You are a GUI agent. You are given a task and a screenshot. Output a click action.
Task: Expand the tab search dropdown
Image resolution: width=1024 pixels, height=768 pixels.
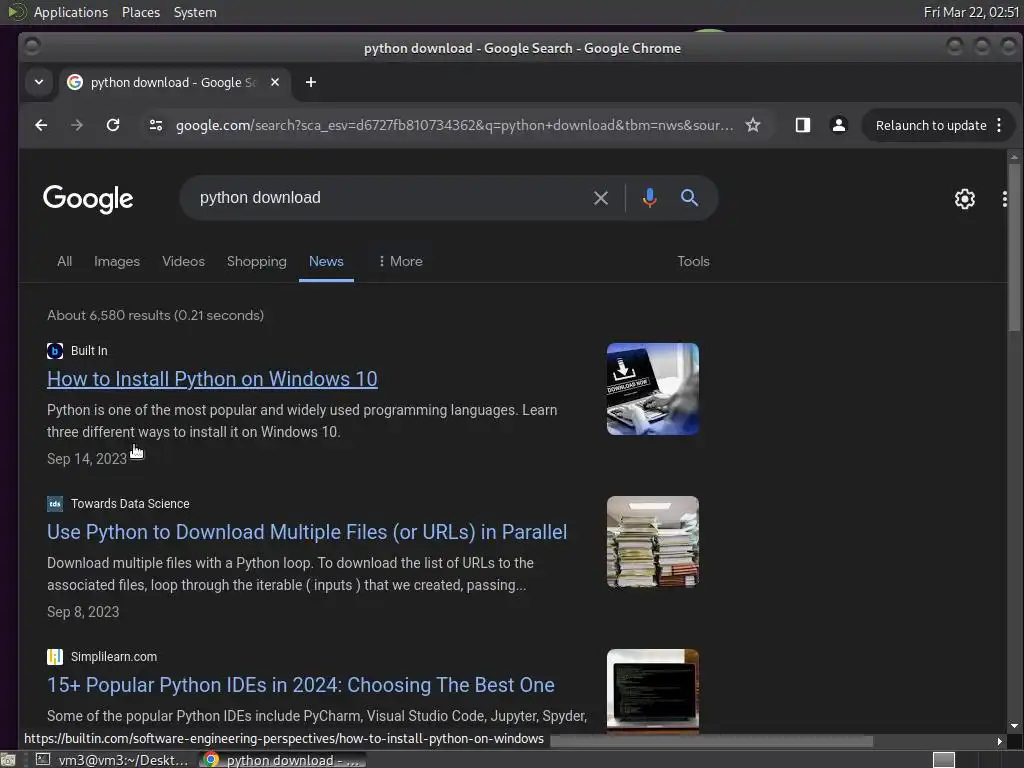pos(39,82)
